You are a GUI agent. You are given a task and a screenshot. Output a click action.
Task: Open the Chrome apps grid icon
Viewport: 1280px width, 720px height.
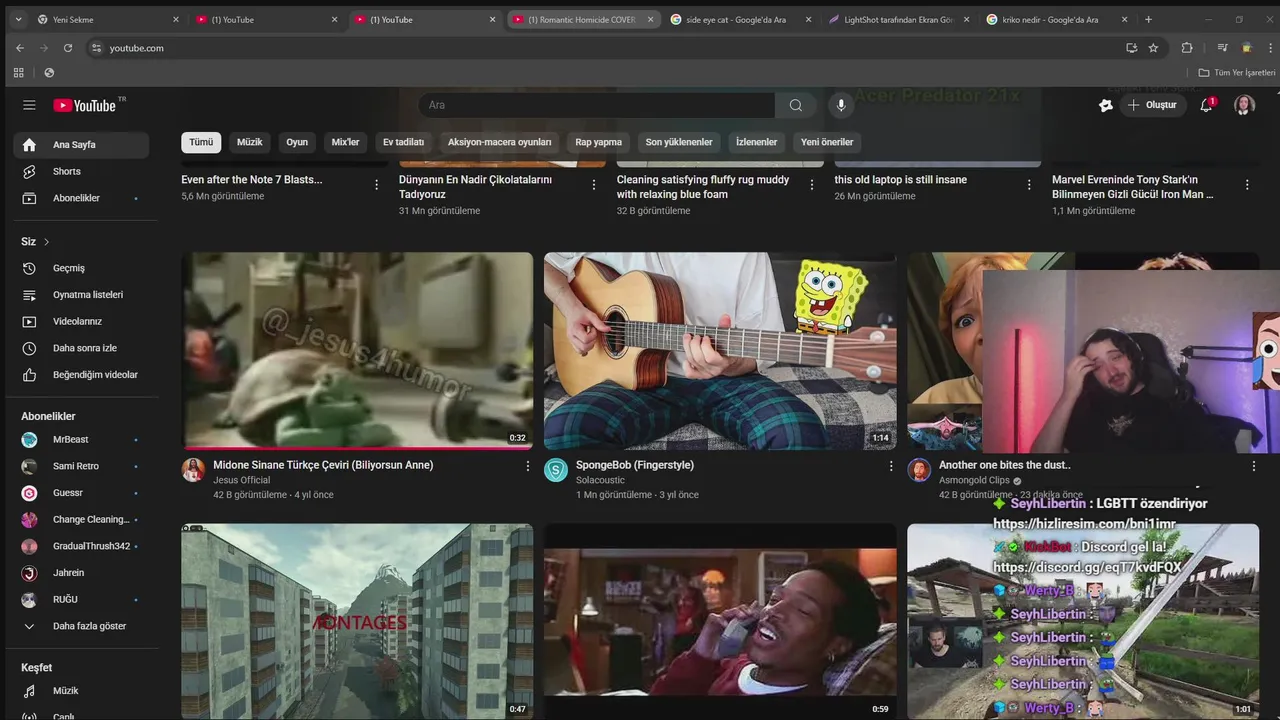pyautogui.click(x=18, y=73)
